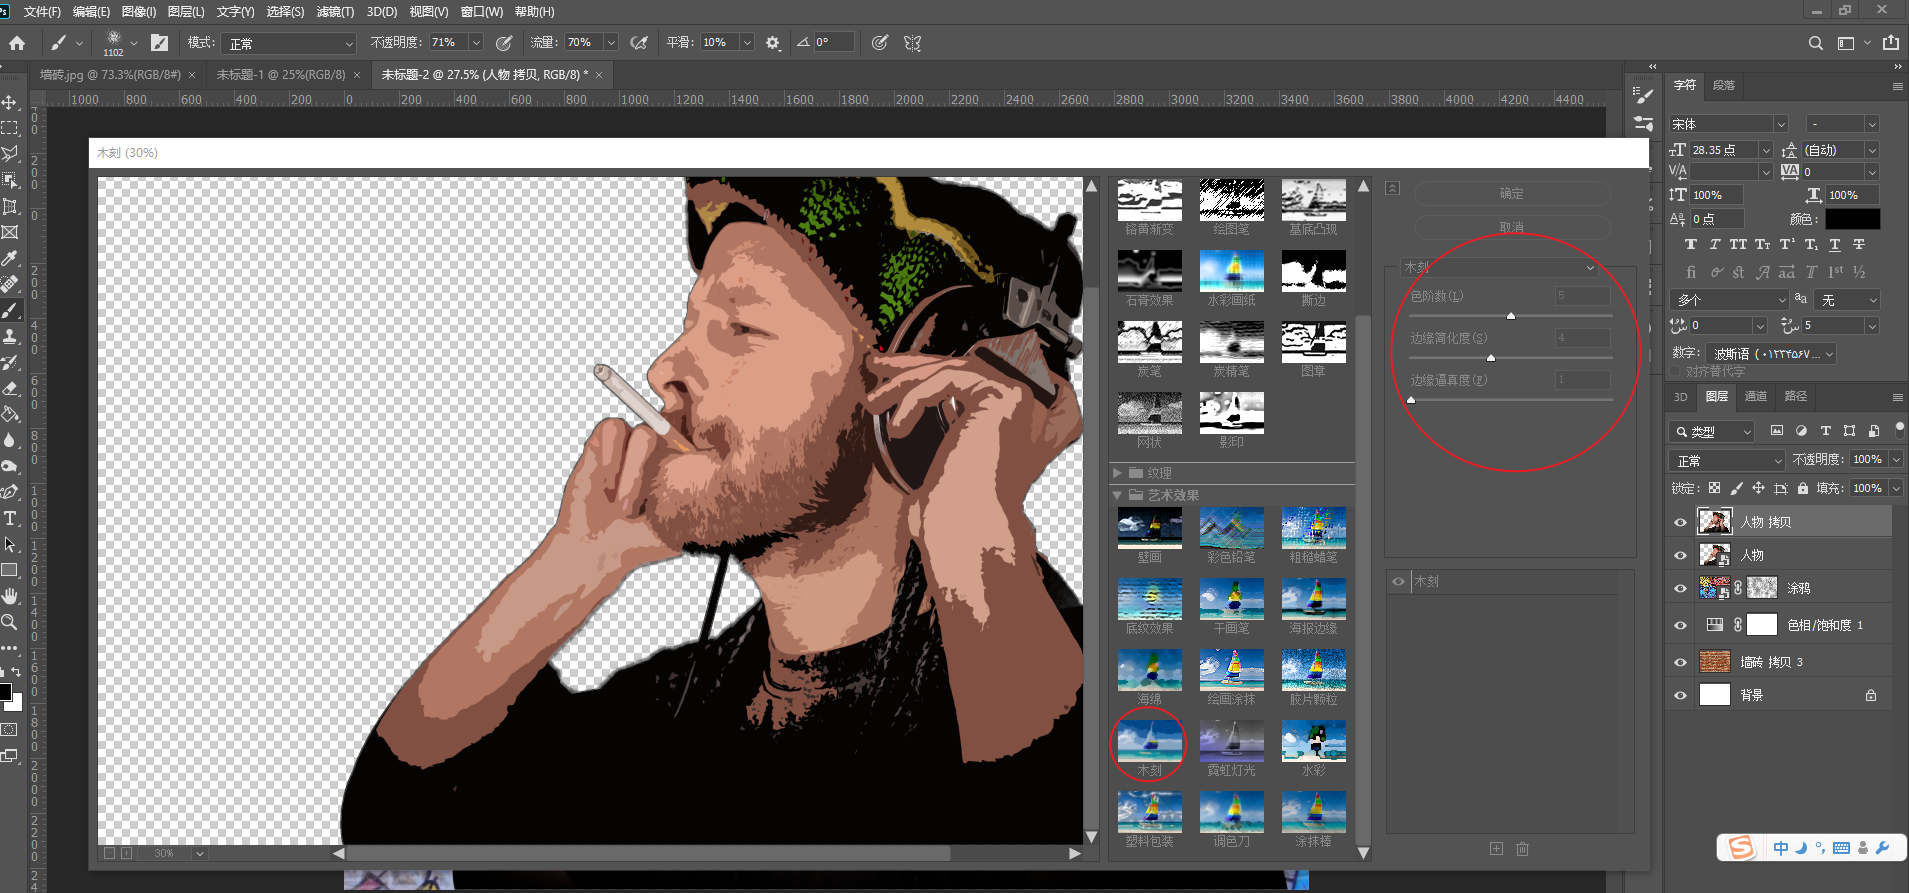Click the share icon at top right
The width and height of the screenshot is (1909, 893).
pyautogui.click(x=1890, y=43)
